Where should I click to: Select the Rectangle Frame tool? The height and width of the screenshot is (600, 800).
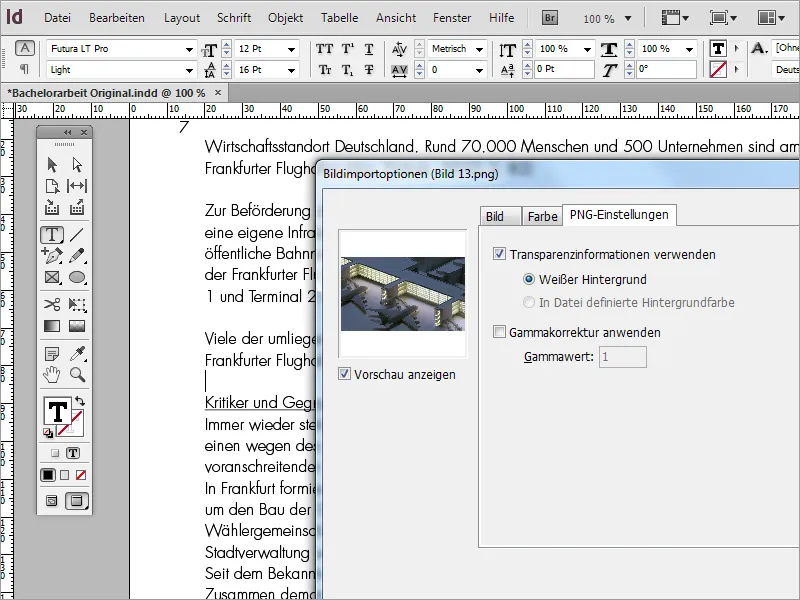pyautogui.click(x=52, y=277)
